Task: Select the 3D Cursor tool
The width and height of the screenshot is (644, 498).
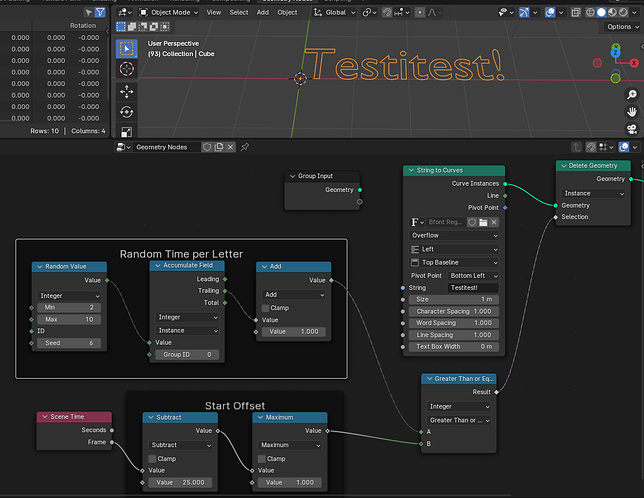Action: pos(126,69)
